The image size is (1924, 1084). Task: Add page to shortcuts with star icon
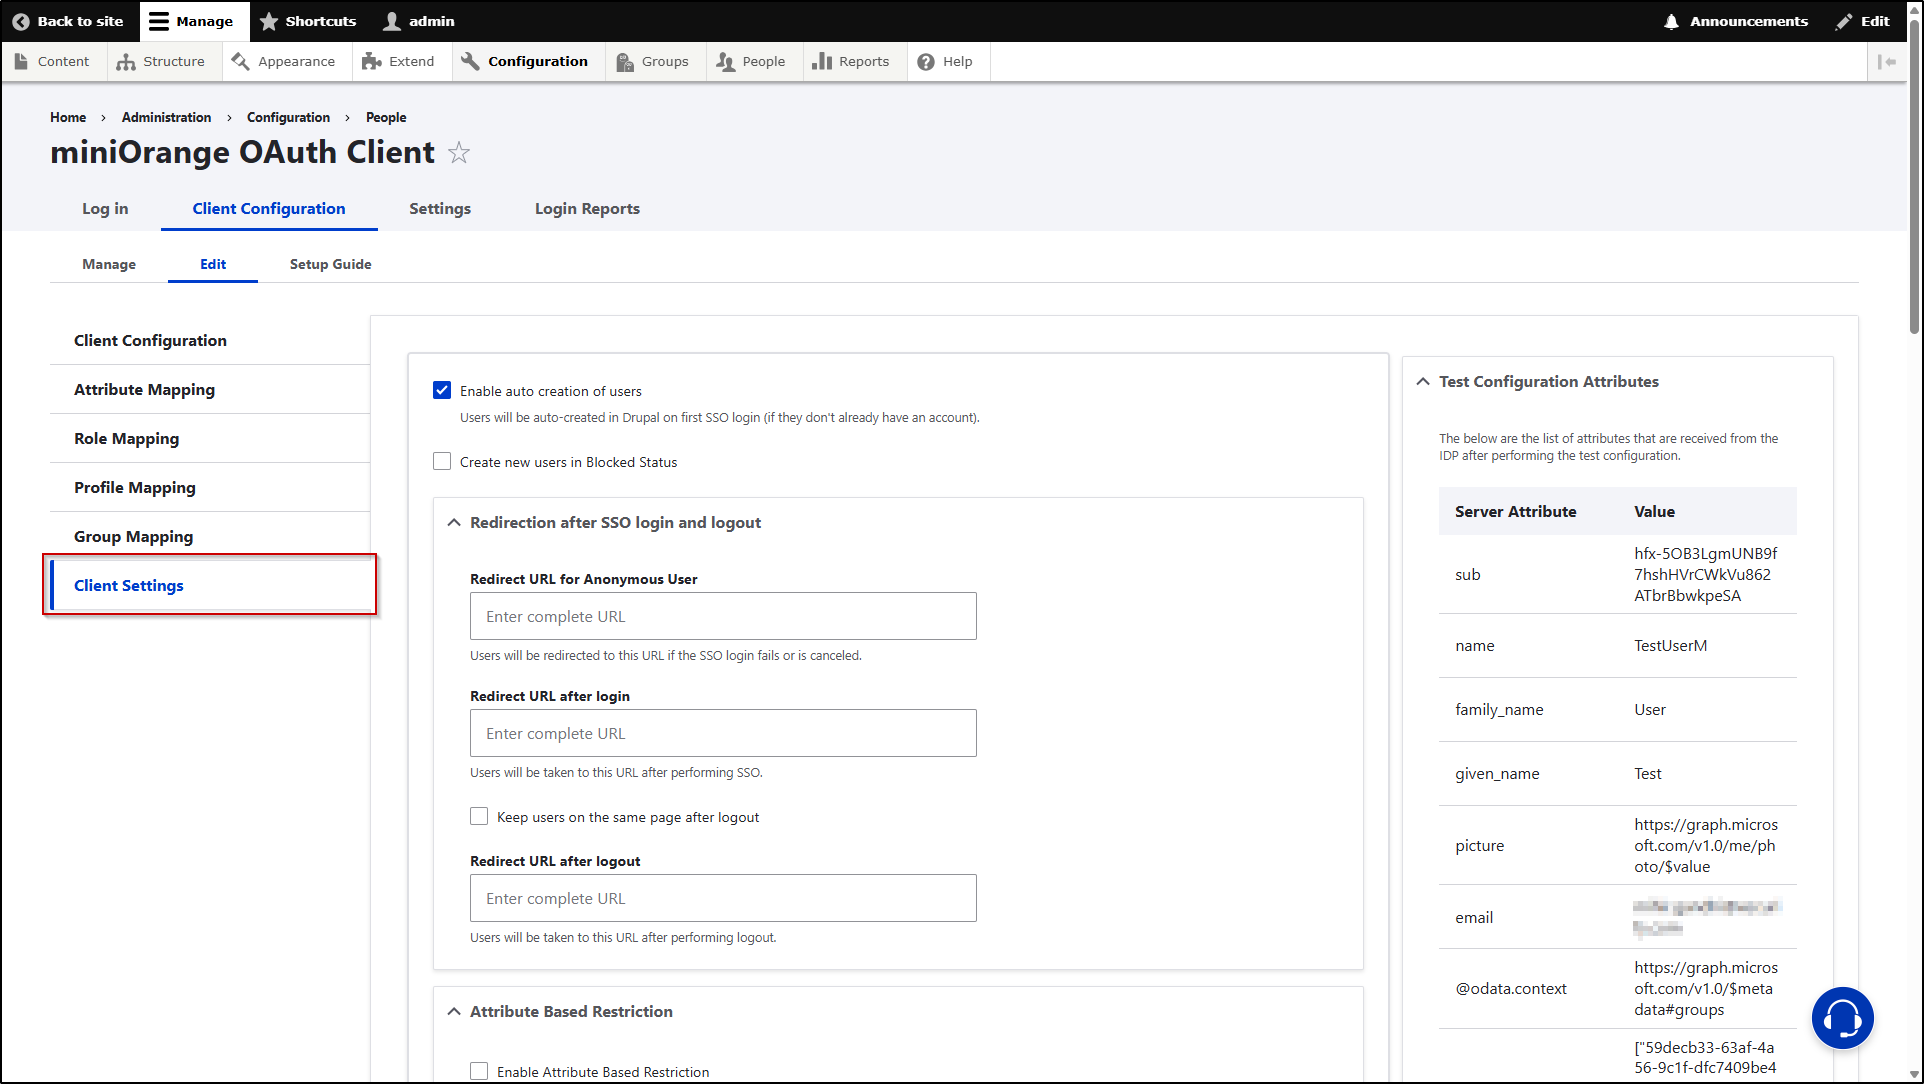pyautogui.click(x=459, y=152)
